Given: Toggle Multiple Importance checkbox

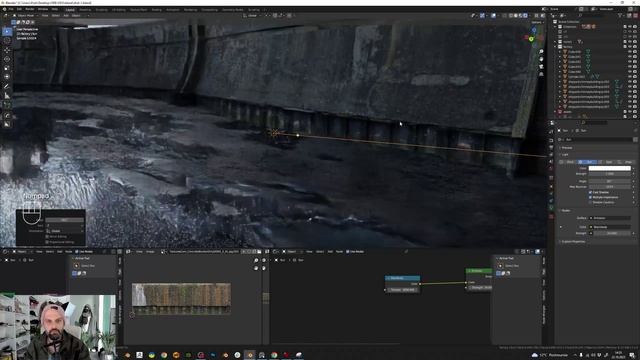Looking at the screenshot, I should (x=590, y=197).
